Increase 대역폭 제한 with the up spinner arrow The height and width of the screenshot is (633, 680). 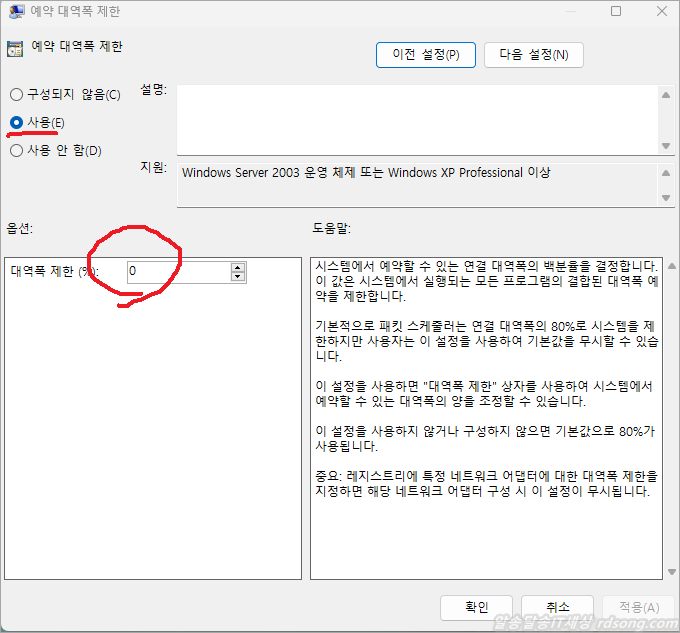[x=238, y=267]
